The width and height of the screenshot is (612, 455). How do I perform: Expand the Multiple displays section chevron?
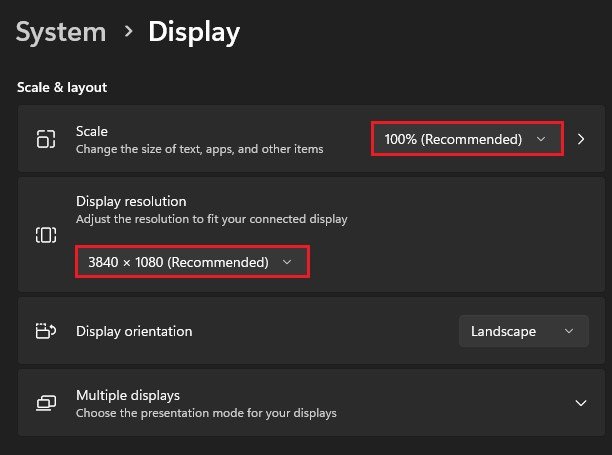pos(580,403)
